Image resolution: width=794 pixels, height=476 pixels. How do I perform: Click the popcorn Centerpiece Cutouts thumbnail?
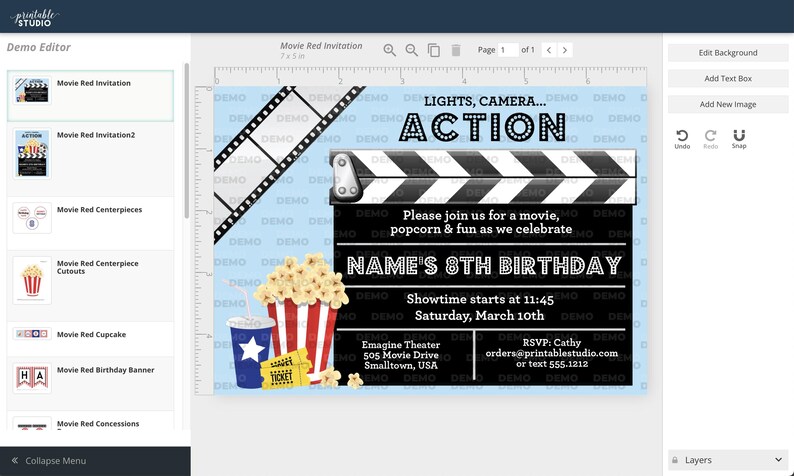[x=32, y=280]
